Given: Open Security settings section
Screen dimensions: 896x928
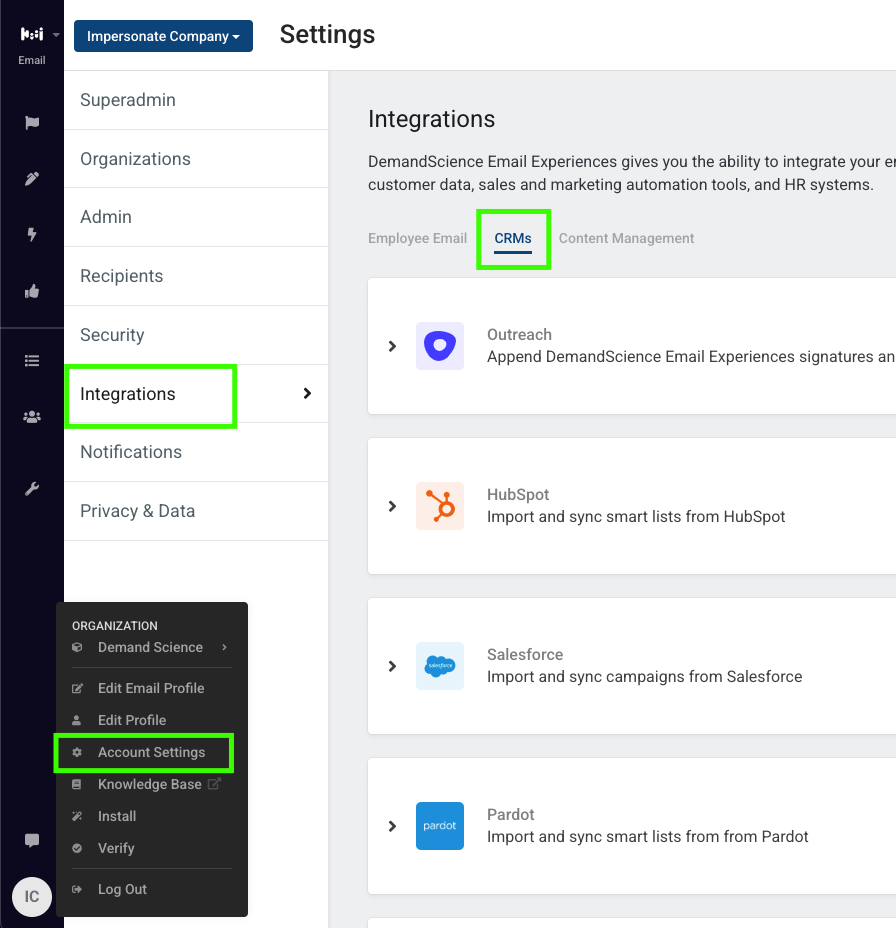Looking at the screenshot, I should (x=196, y=335).
